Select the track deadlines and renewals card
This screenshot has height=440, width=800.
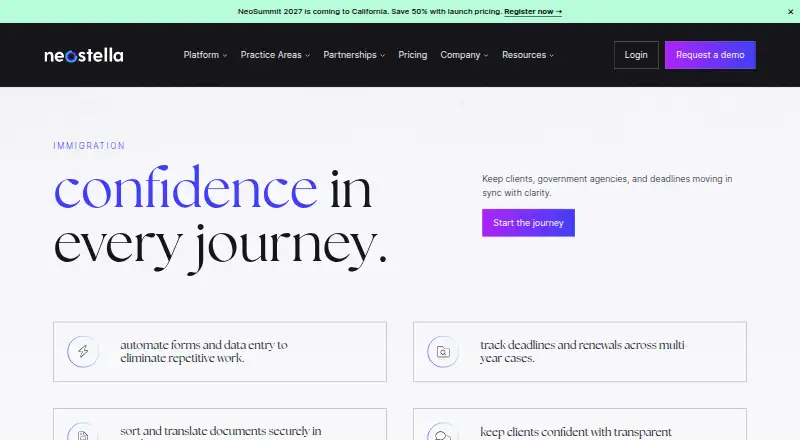click(580, 352)
